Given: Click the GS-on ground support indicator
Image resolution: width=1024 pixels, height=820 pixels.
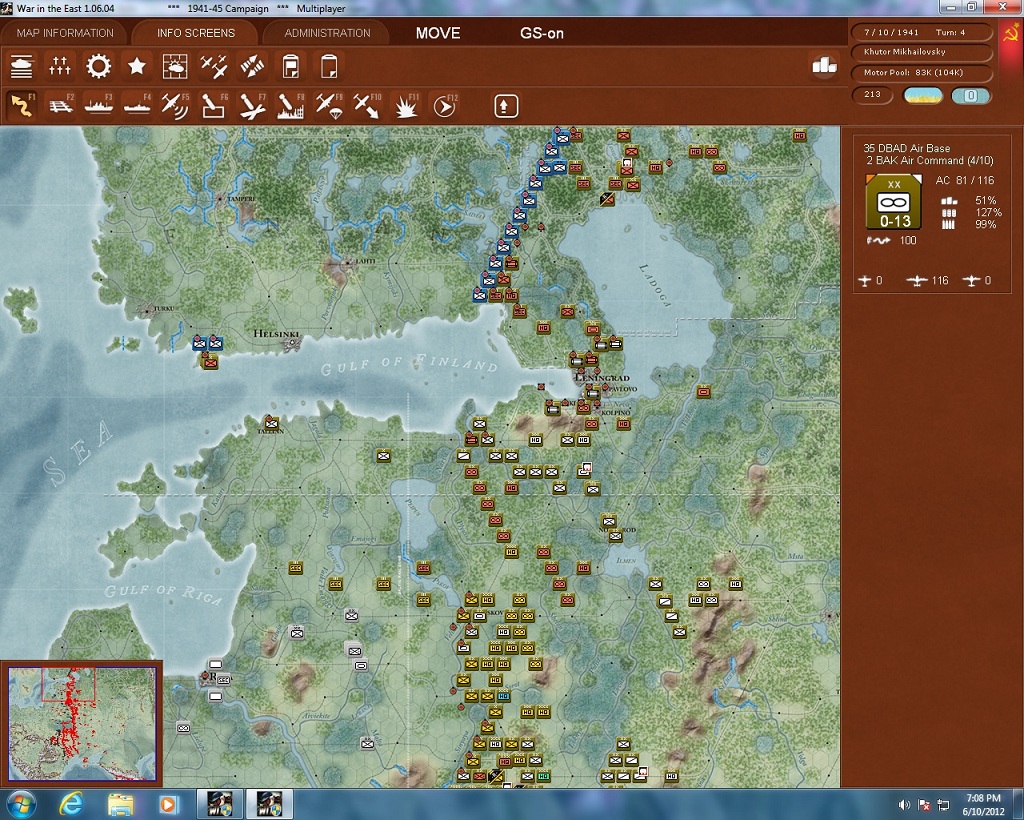Looking at the screenshot, I should [x=542, y=33].
